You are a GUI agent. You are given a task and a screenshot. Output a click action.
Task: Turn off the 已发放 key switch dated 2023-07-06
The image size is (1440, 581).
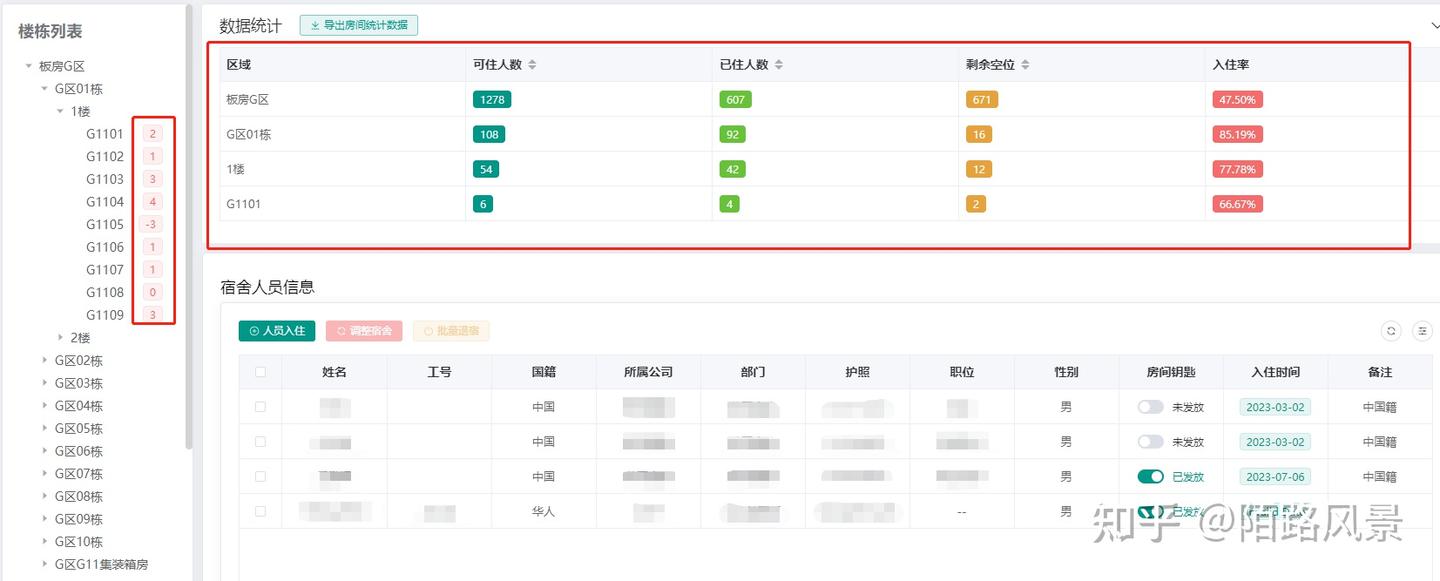click(x=1150, y=477)
